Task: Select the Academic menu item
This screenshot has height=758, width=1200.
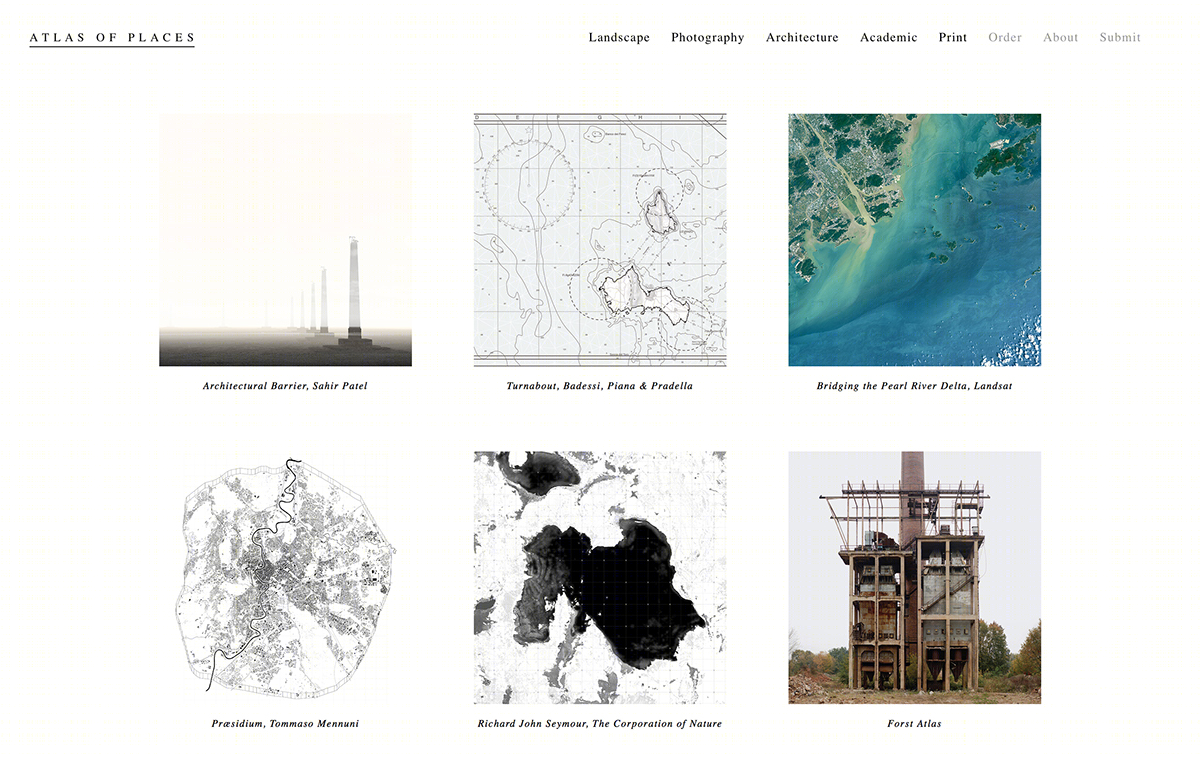Action: click(888, 38)
